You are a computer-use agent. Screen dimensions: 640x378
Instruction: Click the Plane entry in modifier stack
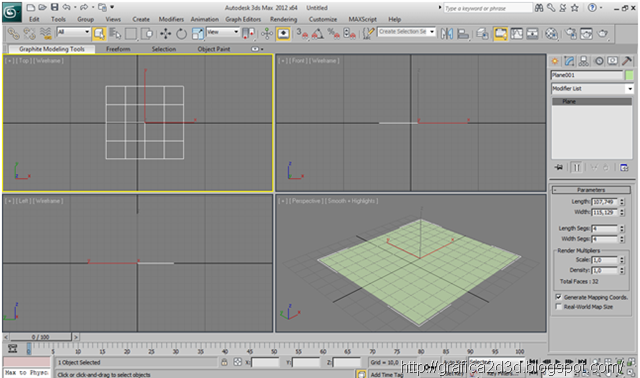pos(592,101)
